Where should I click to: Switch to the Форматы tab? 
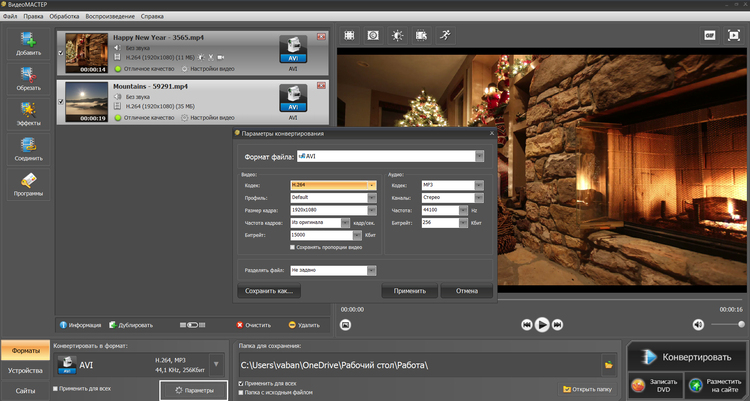[25, 351]
